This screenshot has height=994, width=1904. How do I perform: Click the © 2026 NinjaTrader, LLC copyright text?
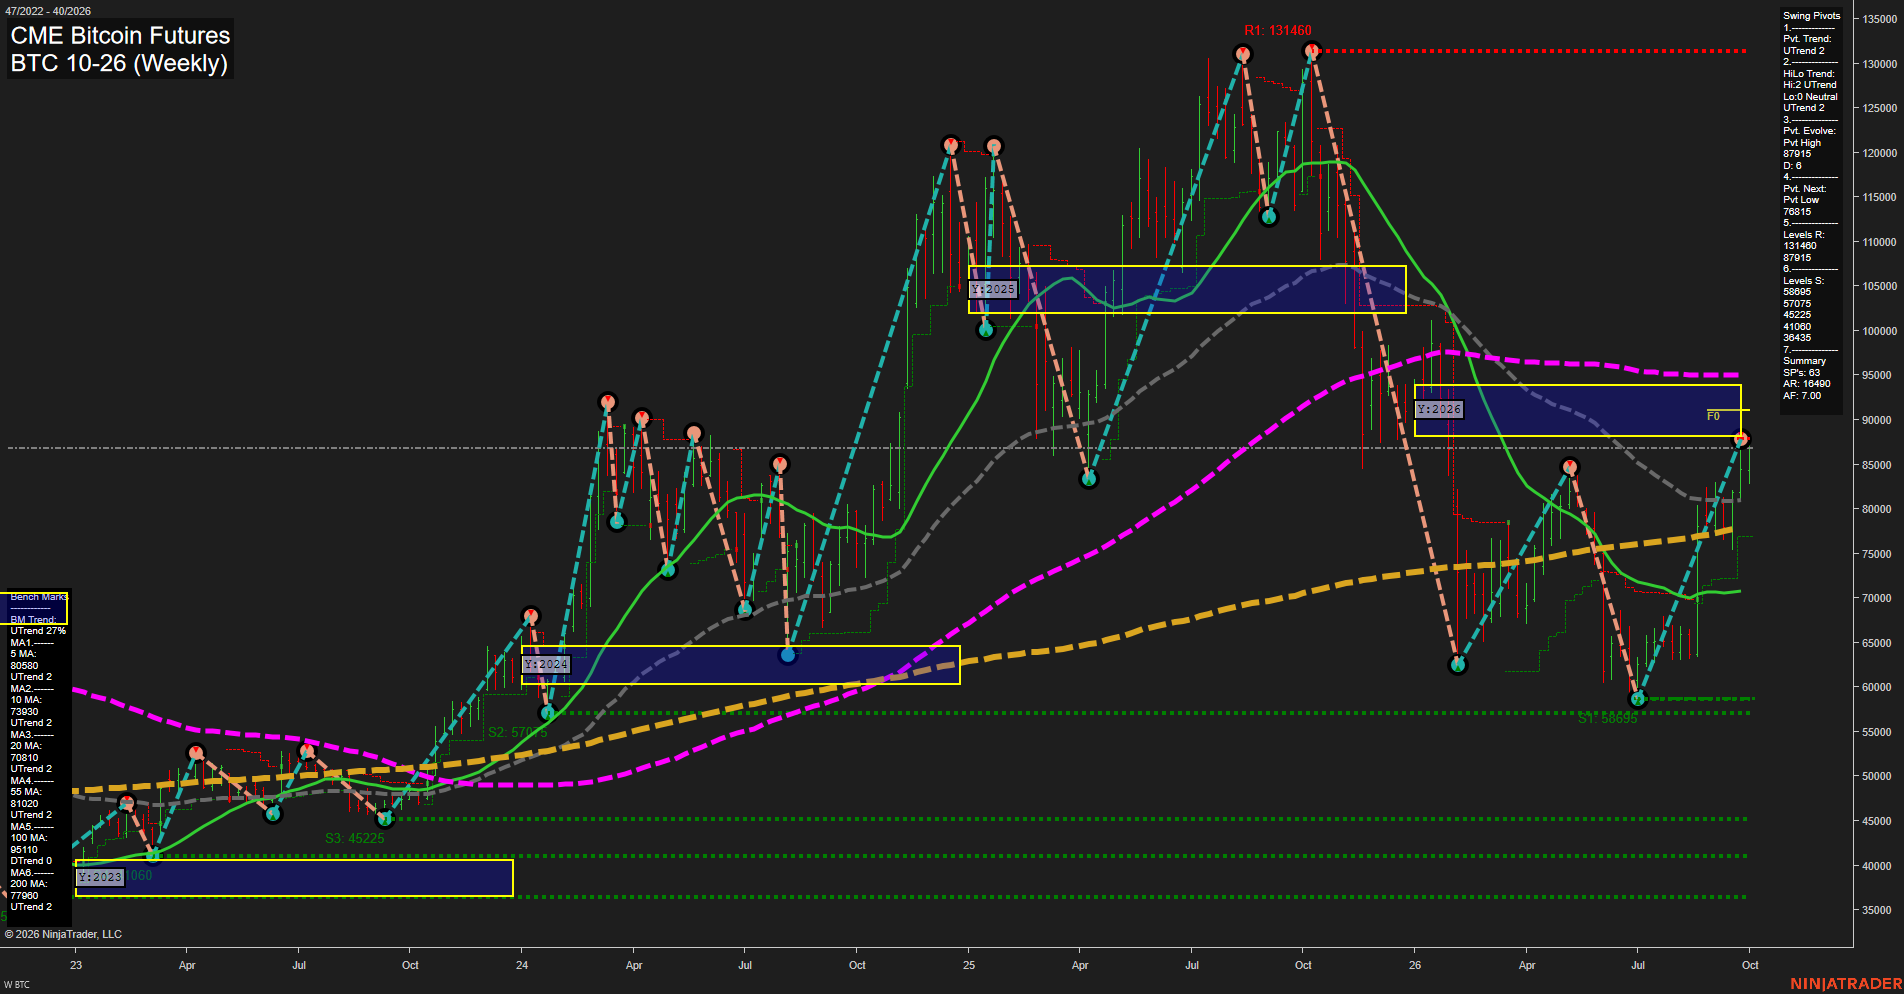coord(63,934)
